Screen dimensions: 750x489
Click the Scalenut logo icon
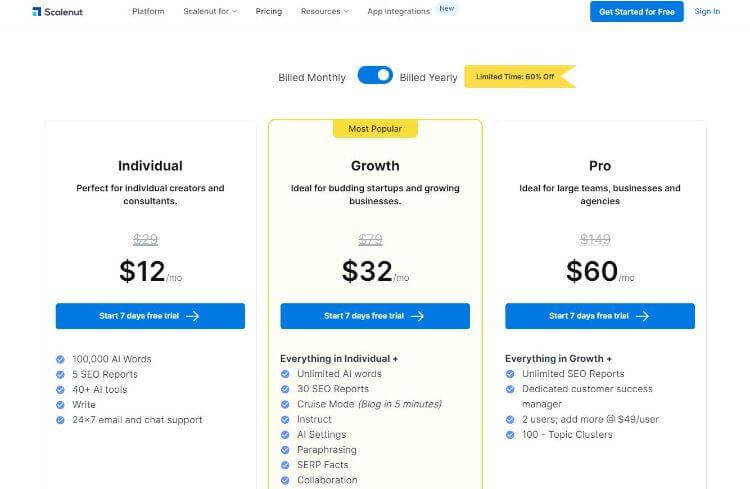pyautogui.click(x=36, y=12)
